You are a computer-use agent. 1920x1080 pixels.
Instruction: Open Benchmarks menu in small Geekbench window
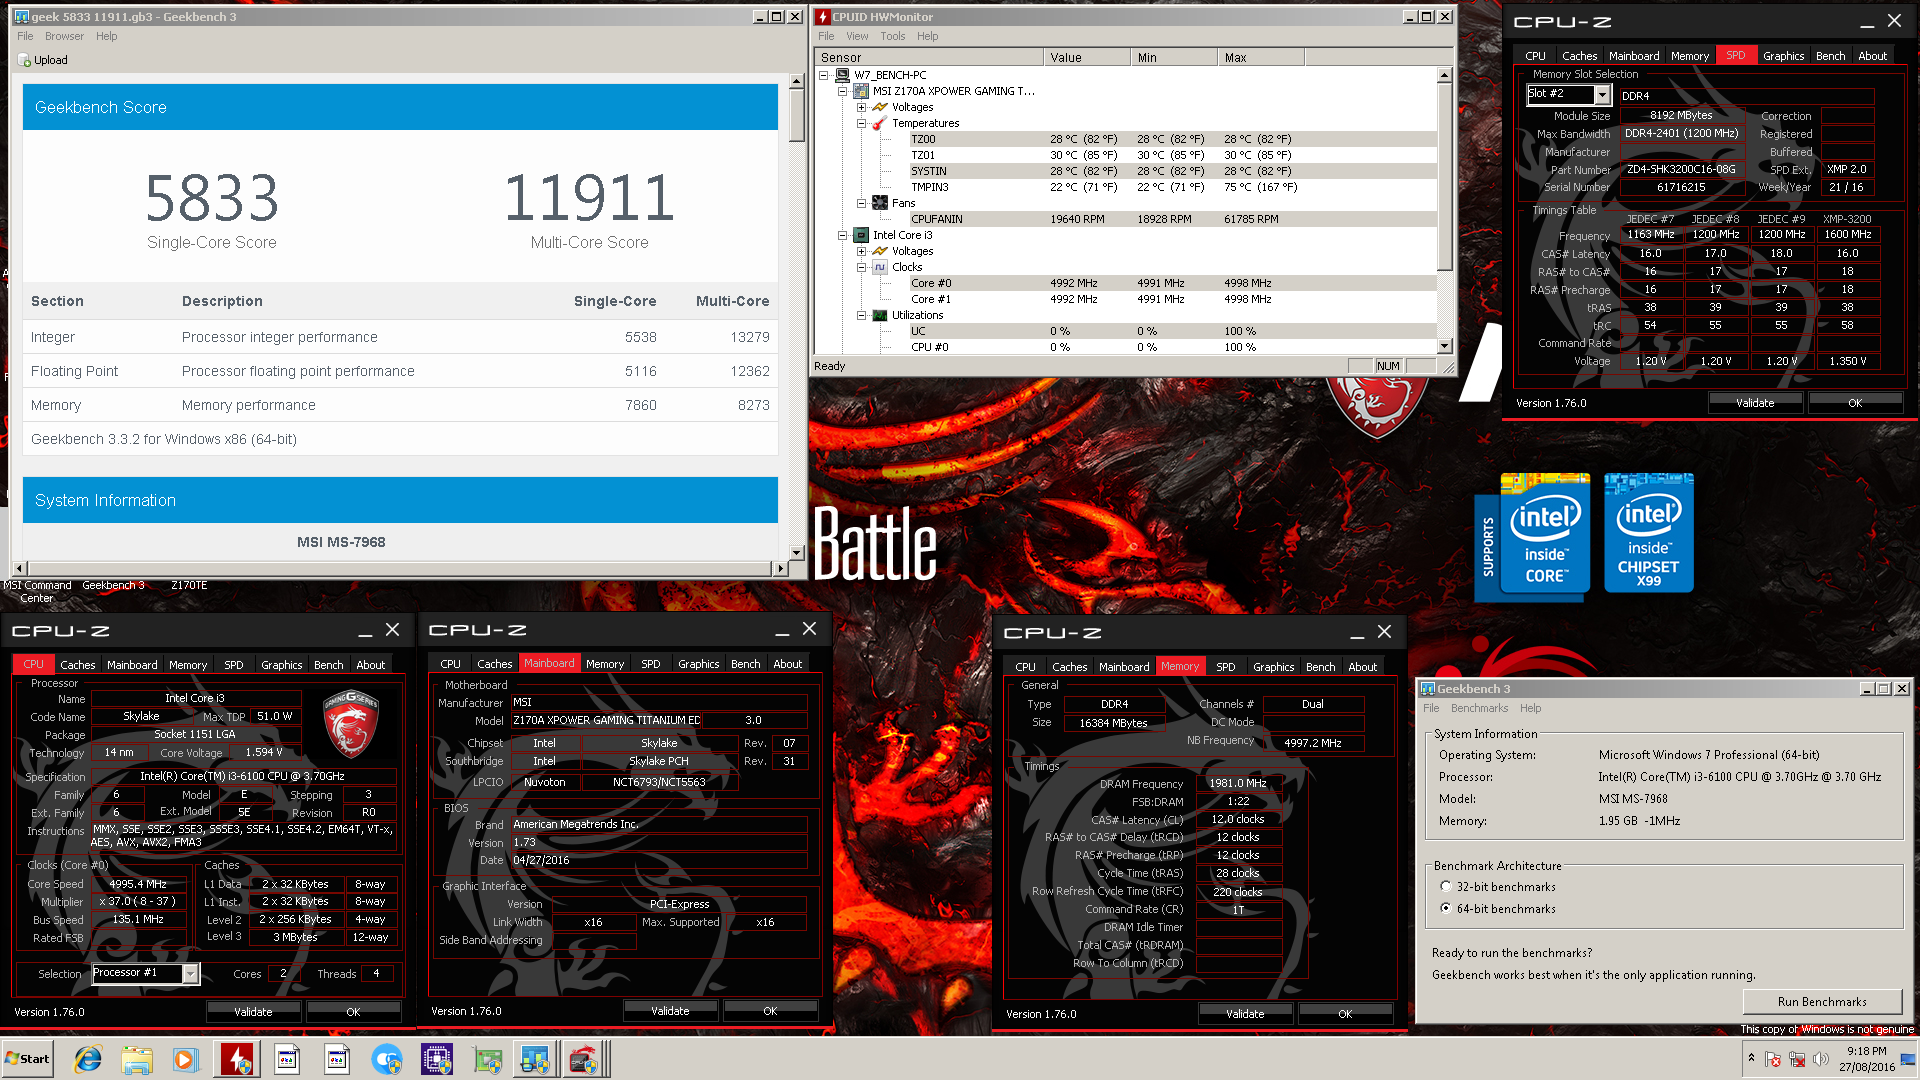click(x=1479, y=708)
